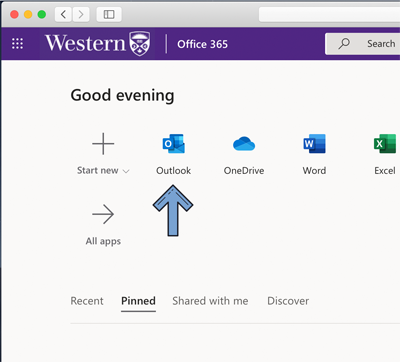Open the Shared with me tab
Image resolution: width=400 pixels, height=362 pixels.
coord(210,301)
